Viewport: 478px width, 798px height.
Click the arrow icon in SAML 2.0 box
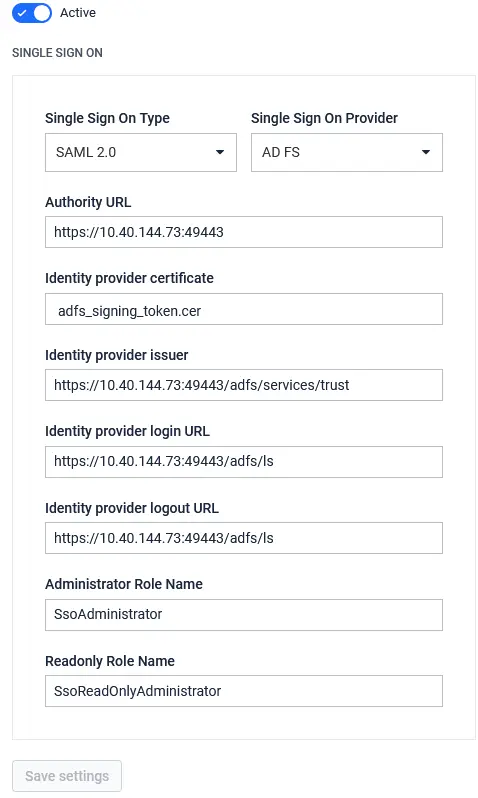(x=220, y=152)
